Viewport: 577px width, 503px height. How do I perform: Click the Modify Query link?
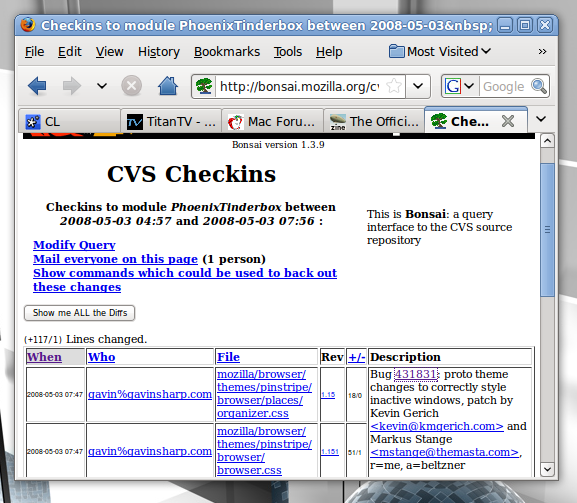[74, 245]
